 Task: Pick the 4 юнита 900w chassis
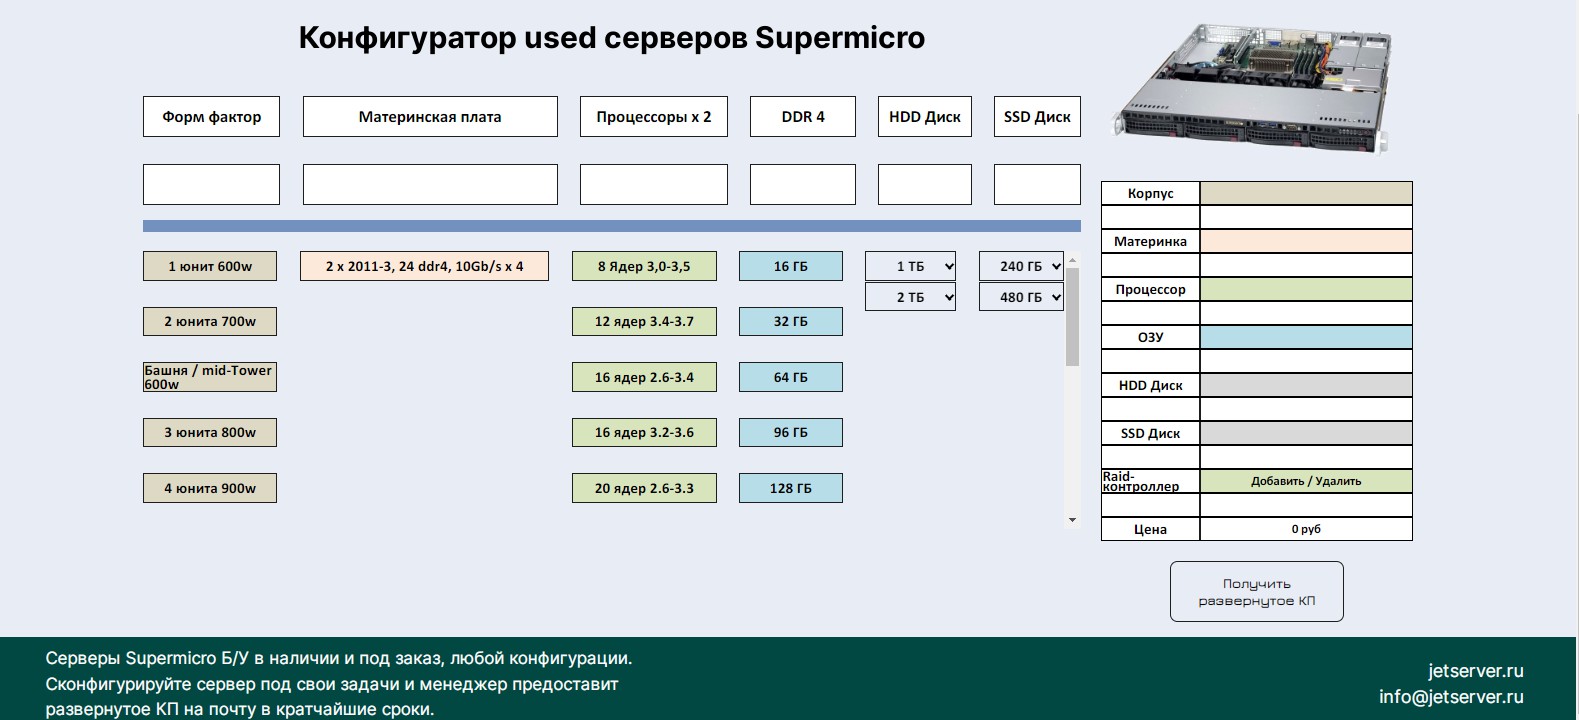click(x=210, y=488)
